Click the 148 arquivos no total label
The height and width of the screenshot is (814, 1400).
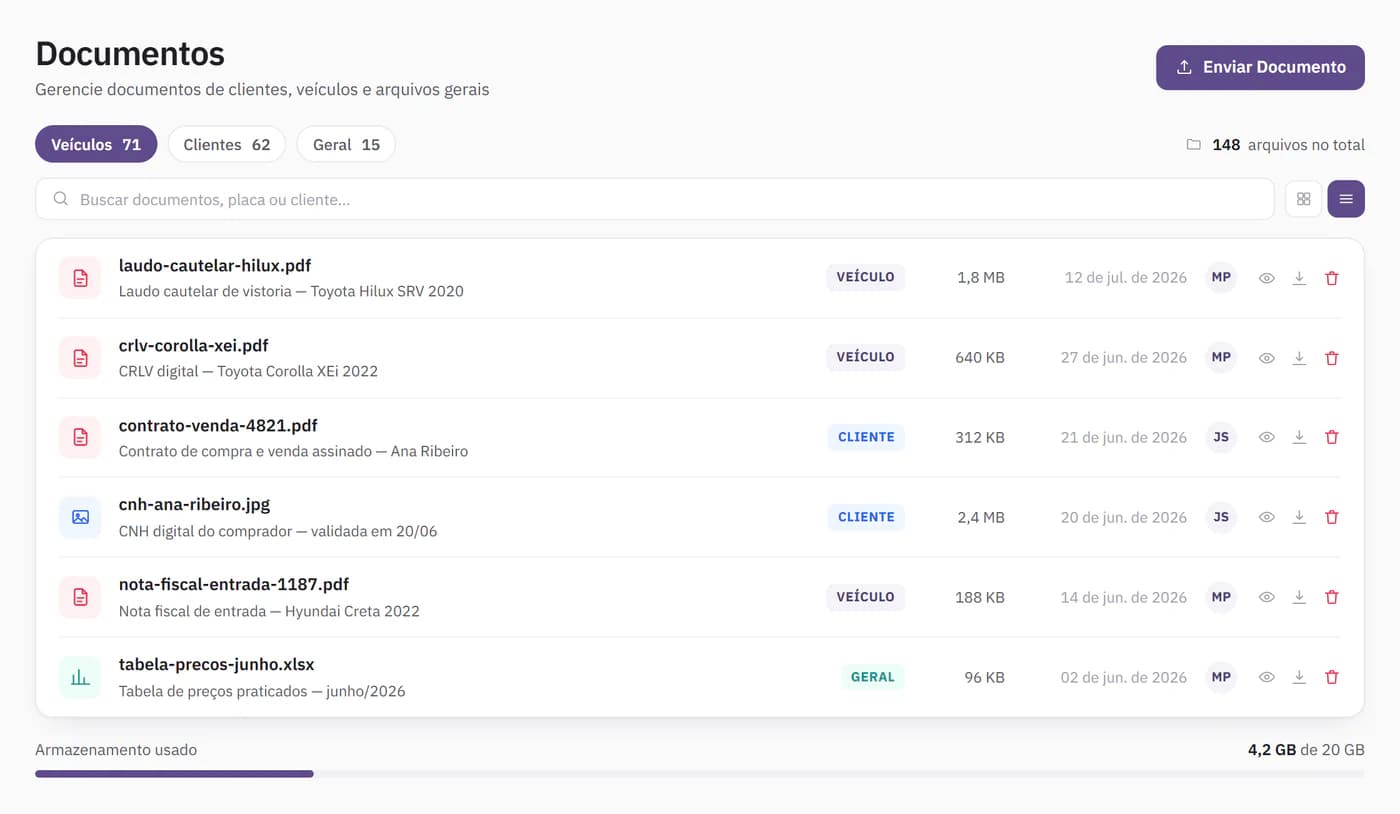1288,145
